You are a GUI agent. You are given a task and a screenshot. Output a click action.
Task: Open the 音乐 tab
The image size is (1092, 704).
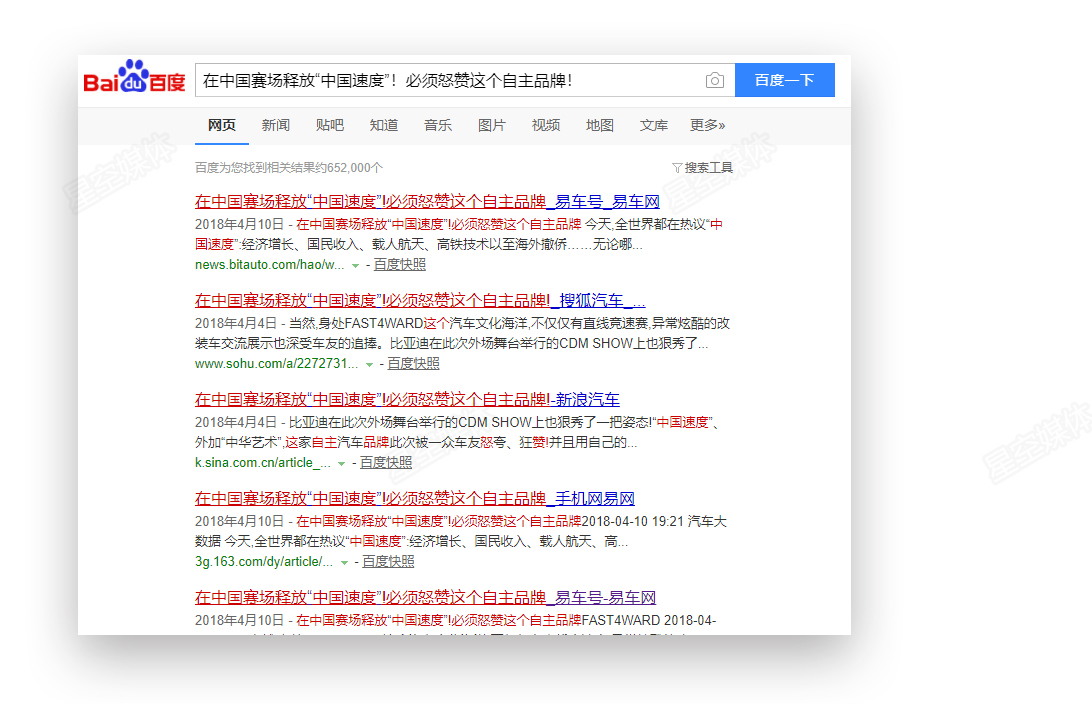438,125
